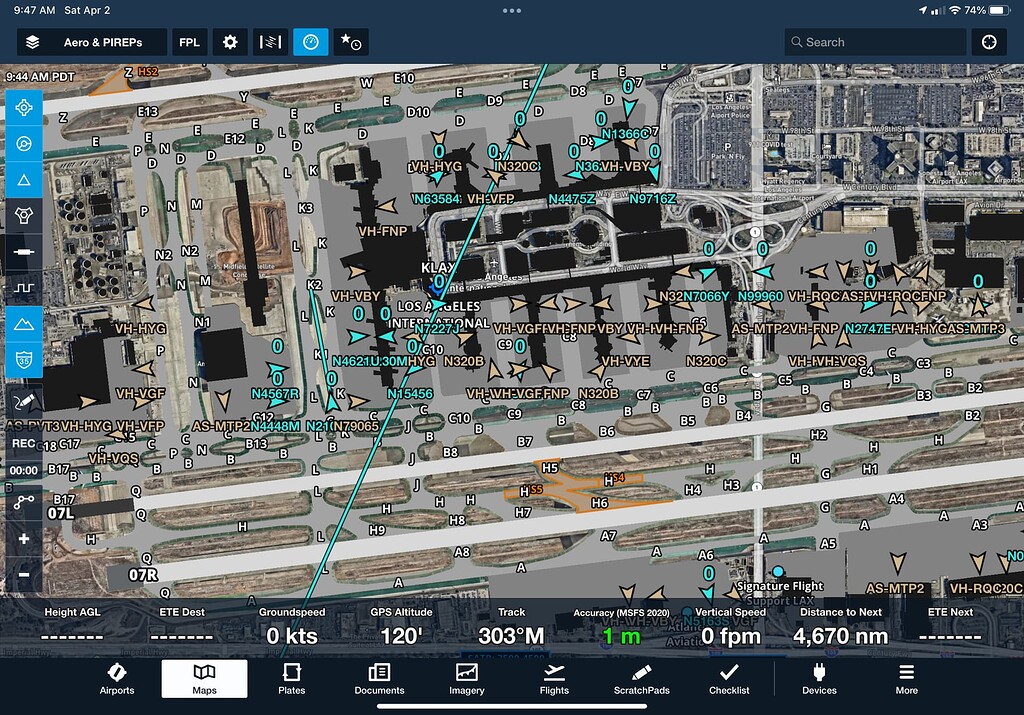Center the map on the aircraft

tap(24, 108)
